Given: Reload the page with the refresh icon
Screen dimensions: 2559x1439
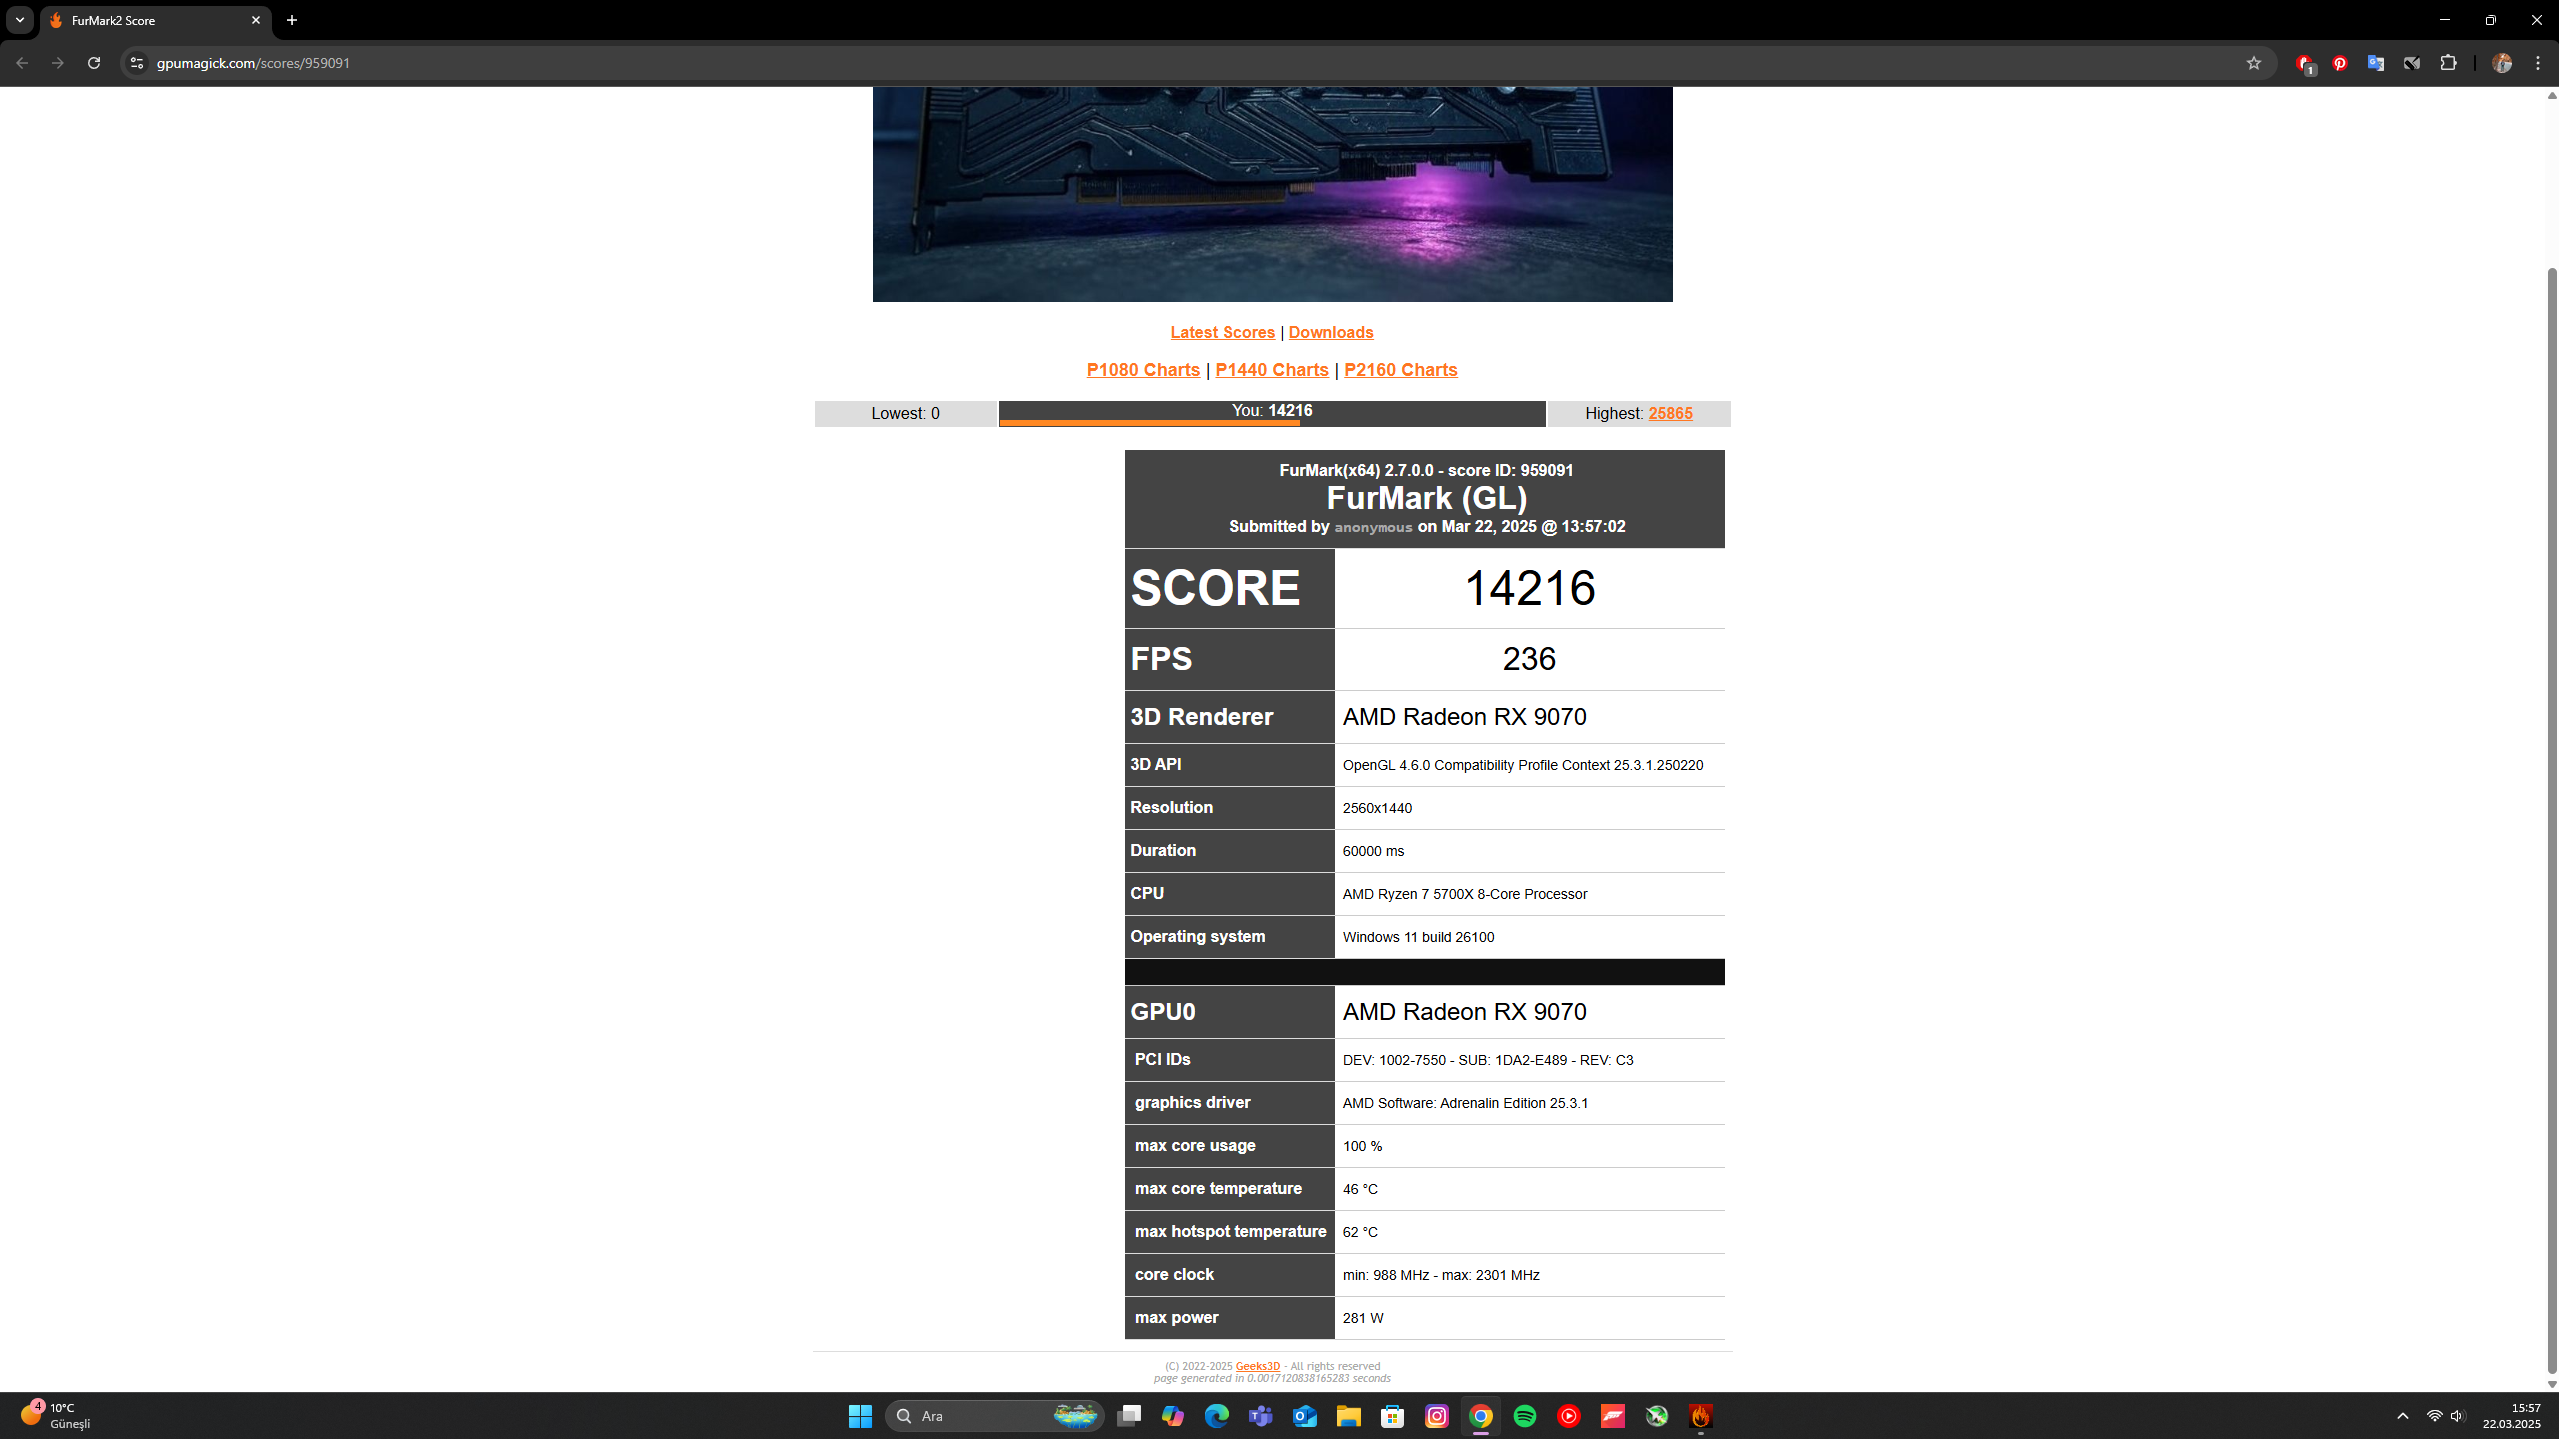Looking at the screenshot, I should point(94,63).
